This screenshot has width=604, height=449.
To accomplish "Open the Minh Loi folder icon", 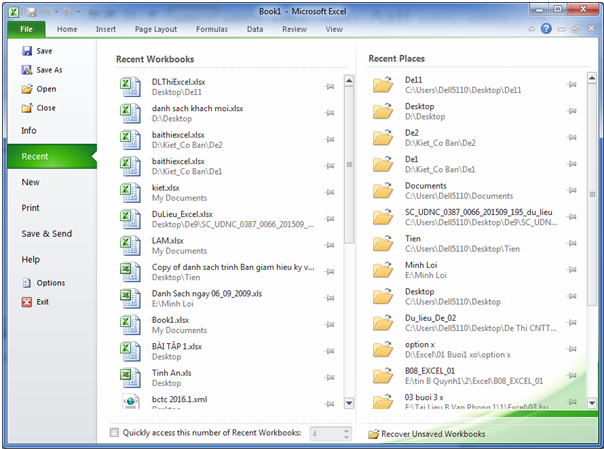I will point(383,270).
